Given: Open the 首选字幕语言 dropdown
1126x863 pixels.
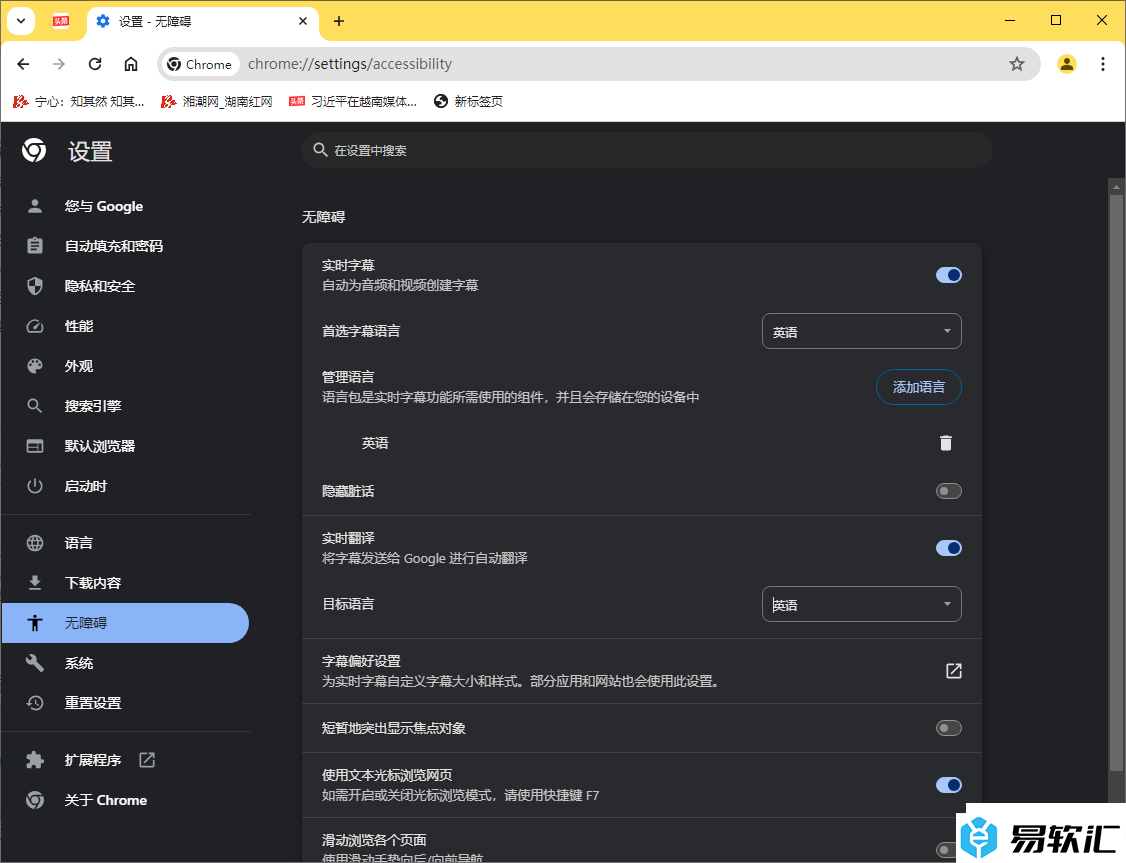Looking at the screenshot, I should click(x=861, y=331).
